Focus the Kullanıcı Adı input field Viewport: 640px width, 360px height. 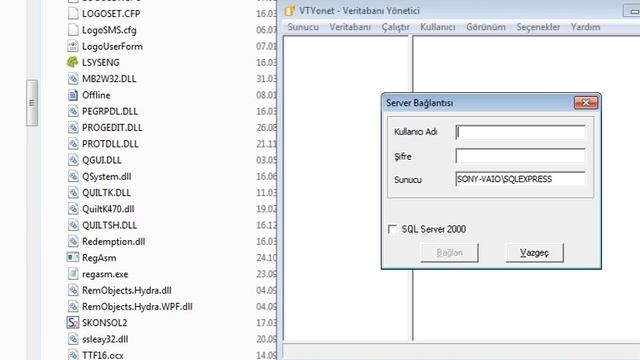point(520,132)
